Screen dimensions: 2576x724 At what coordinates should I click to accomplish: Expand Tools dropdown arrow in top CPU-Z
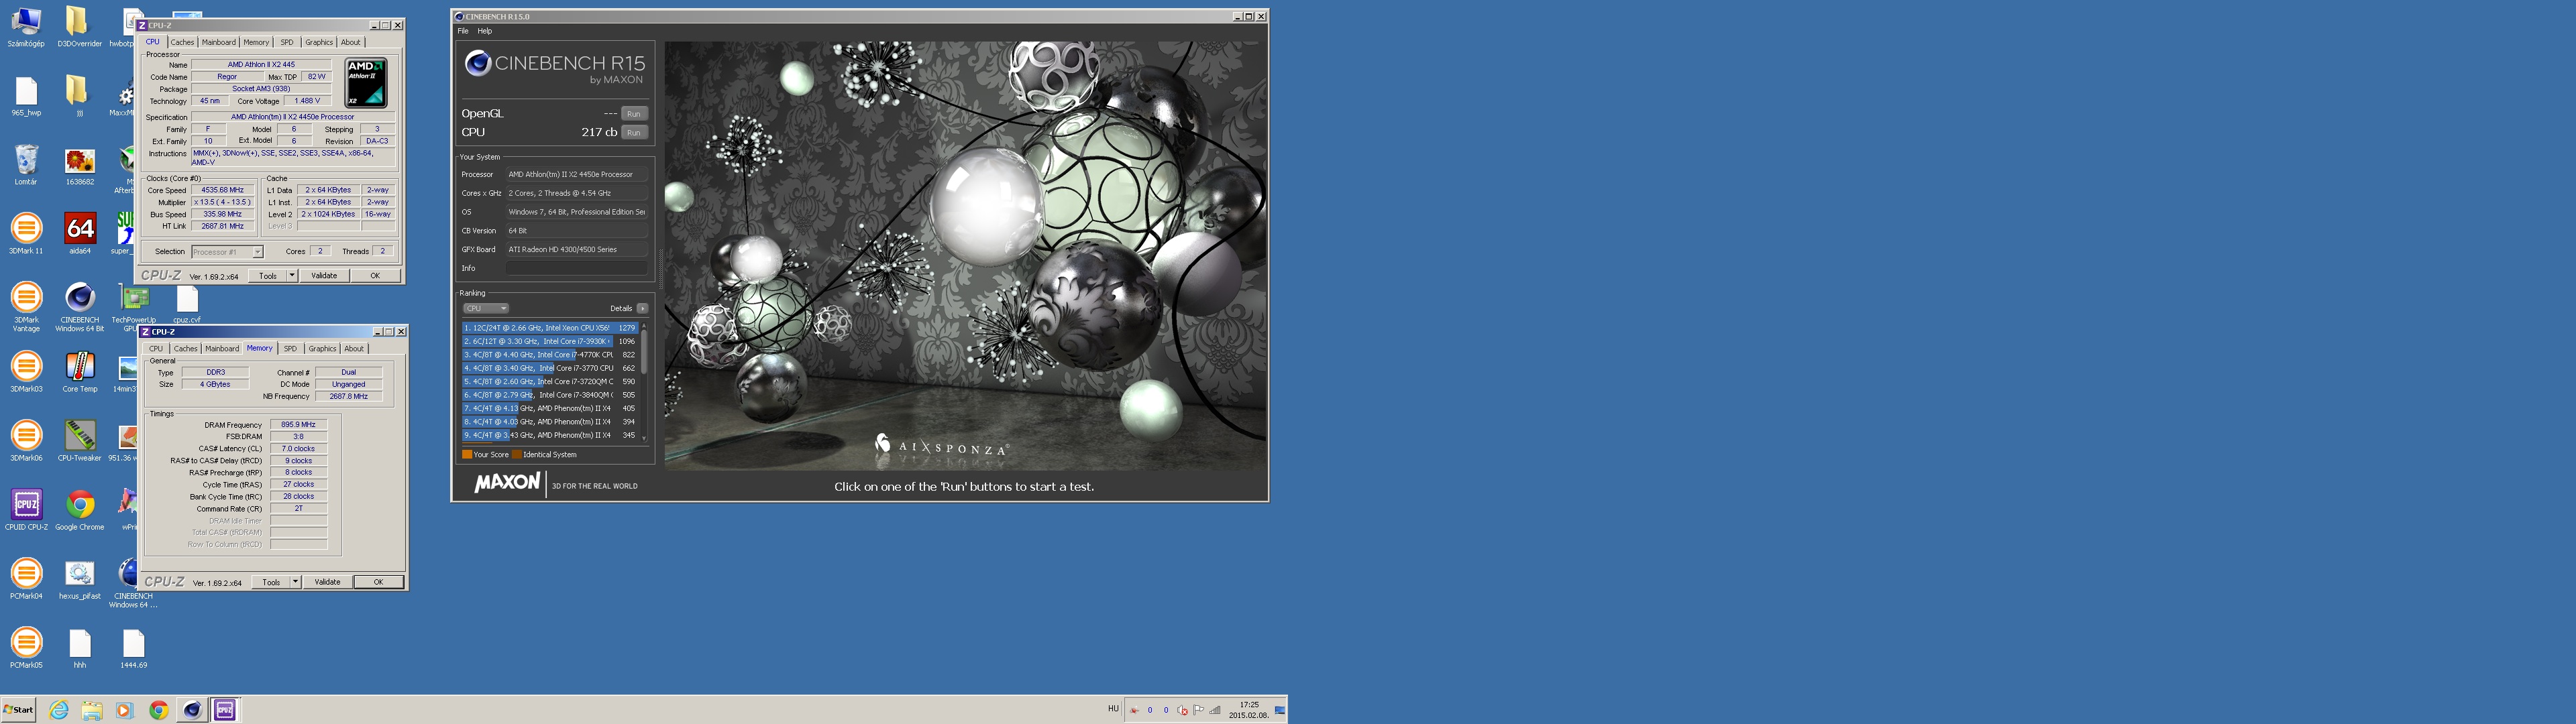point(292,276)
